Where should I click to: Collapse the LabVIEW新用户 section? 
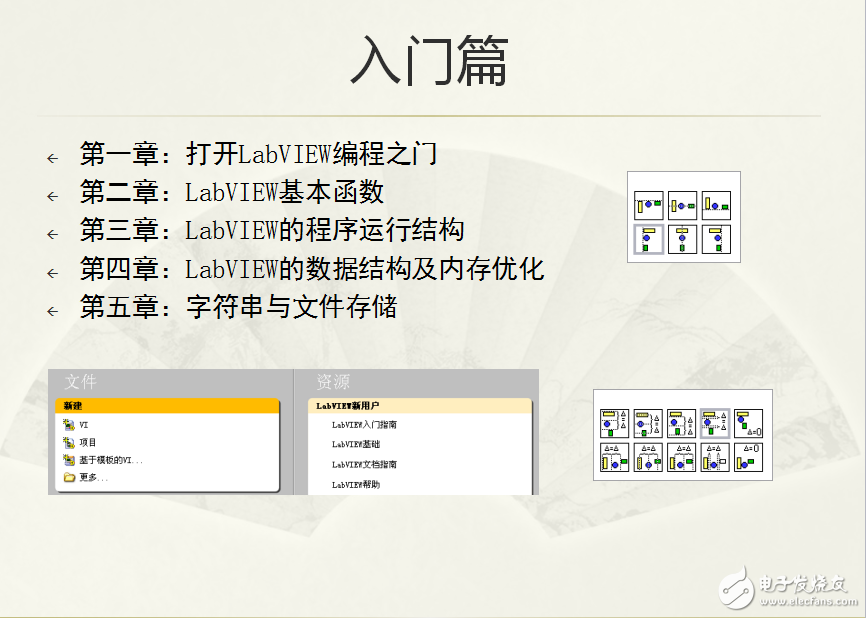(x=349, y=404)
